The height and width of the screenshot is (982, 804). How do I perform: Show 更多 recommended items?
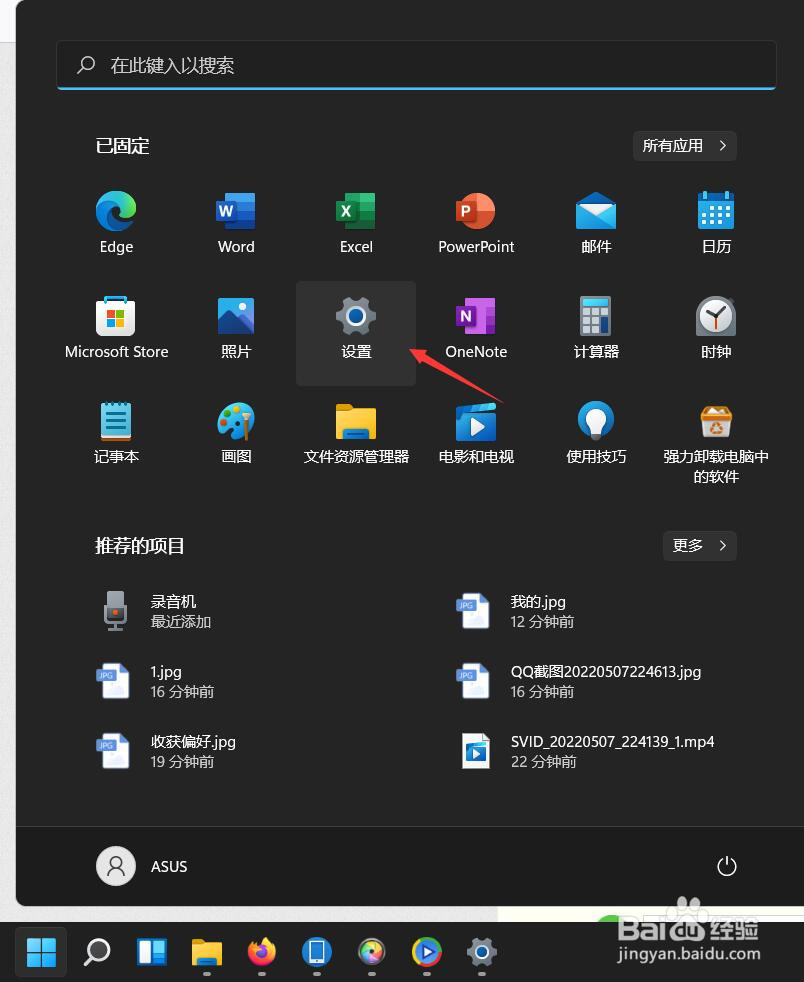tap(699, 545)
